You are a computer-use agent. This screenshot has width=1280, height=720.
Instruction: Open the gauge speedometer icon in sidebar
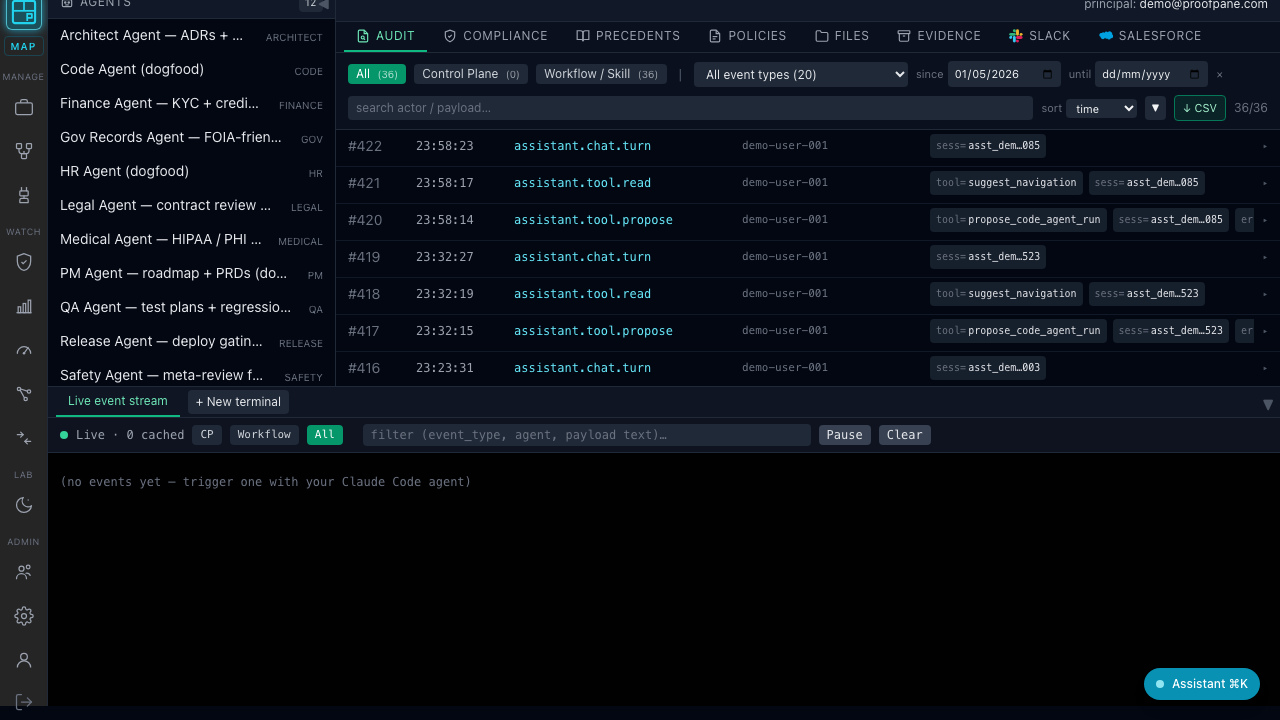(x=24, y=350)
